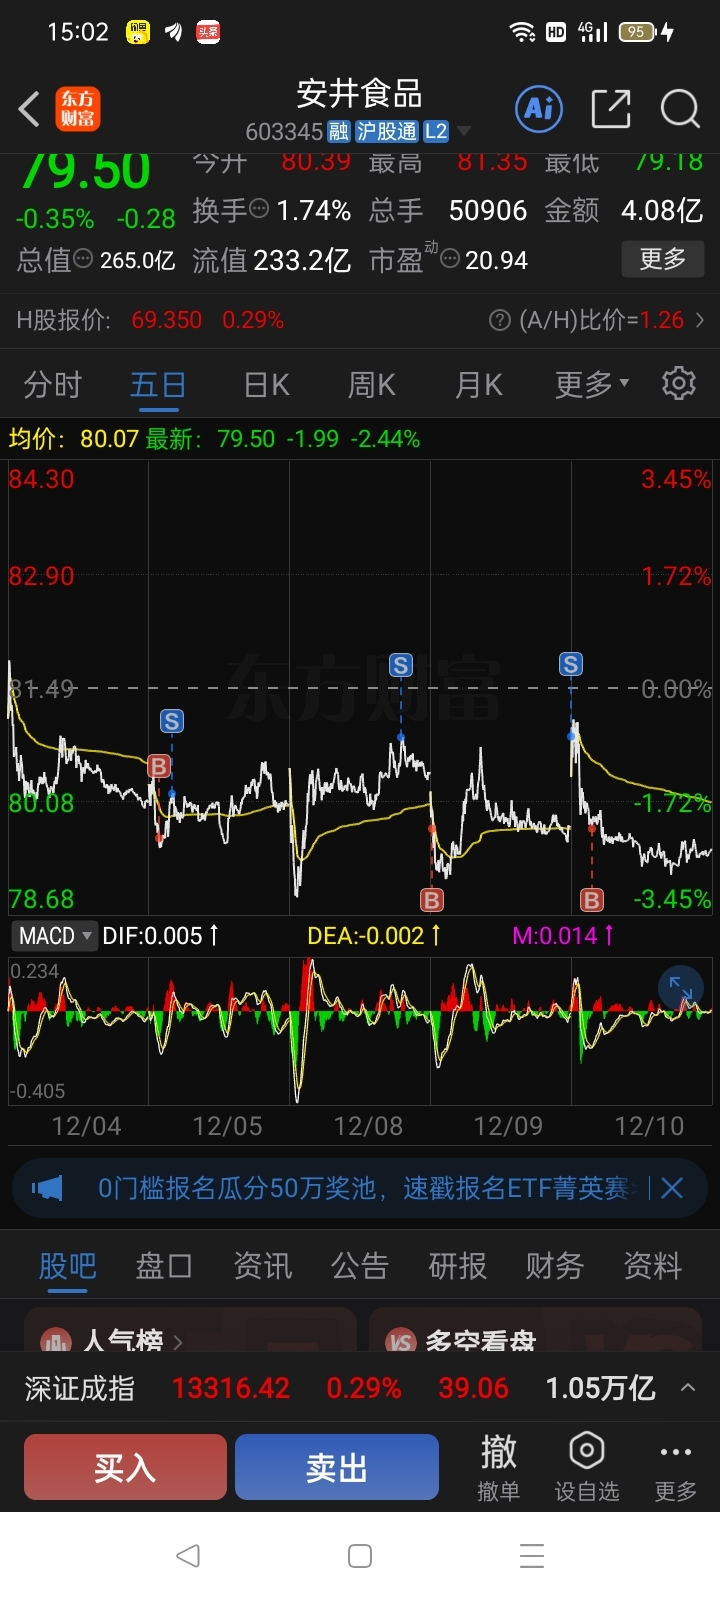Select the 五日 chart tab
This screenshot has height=1600, width=720.
point(158,384)
